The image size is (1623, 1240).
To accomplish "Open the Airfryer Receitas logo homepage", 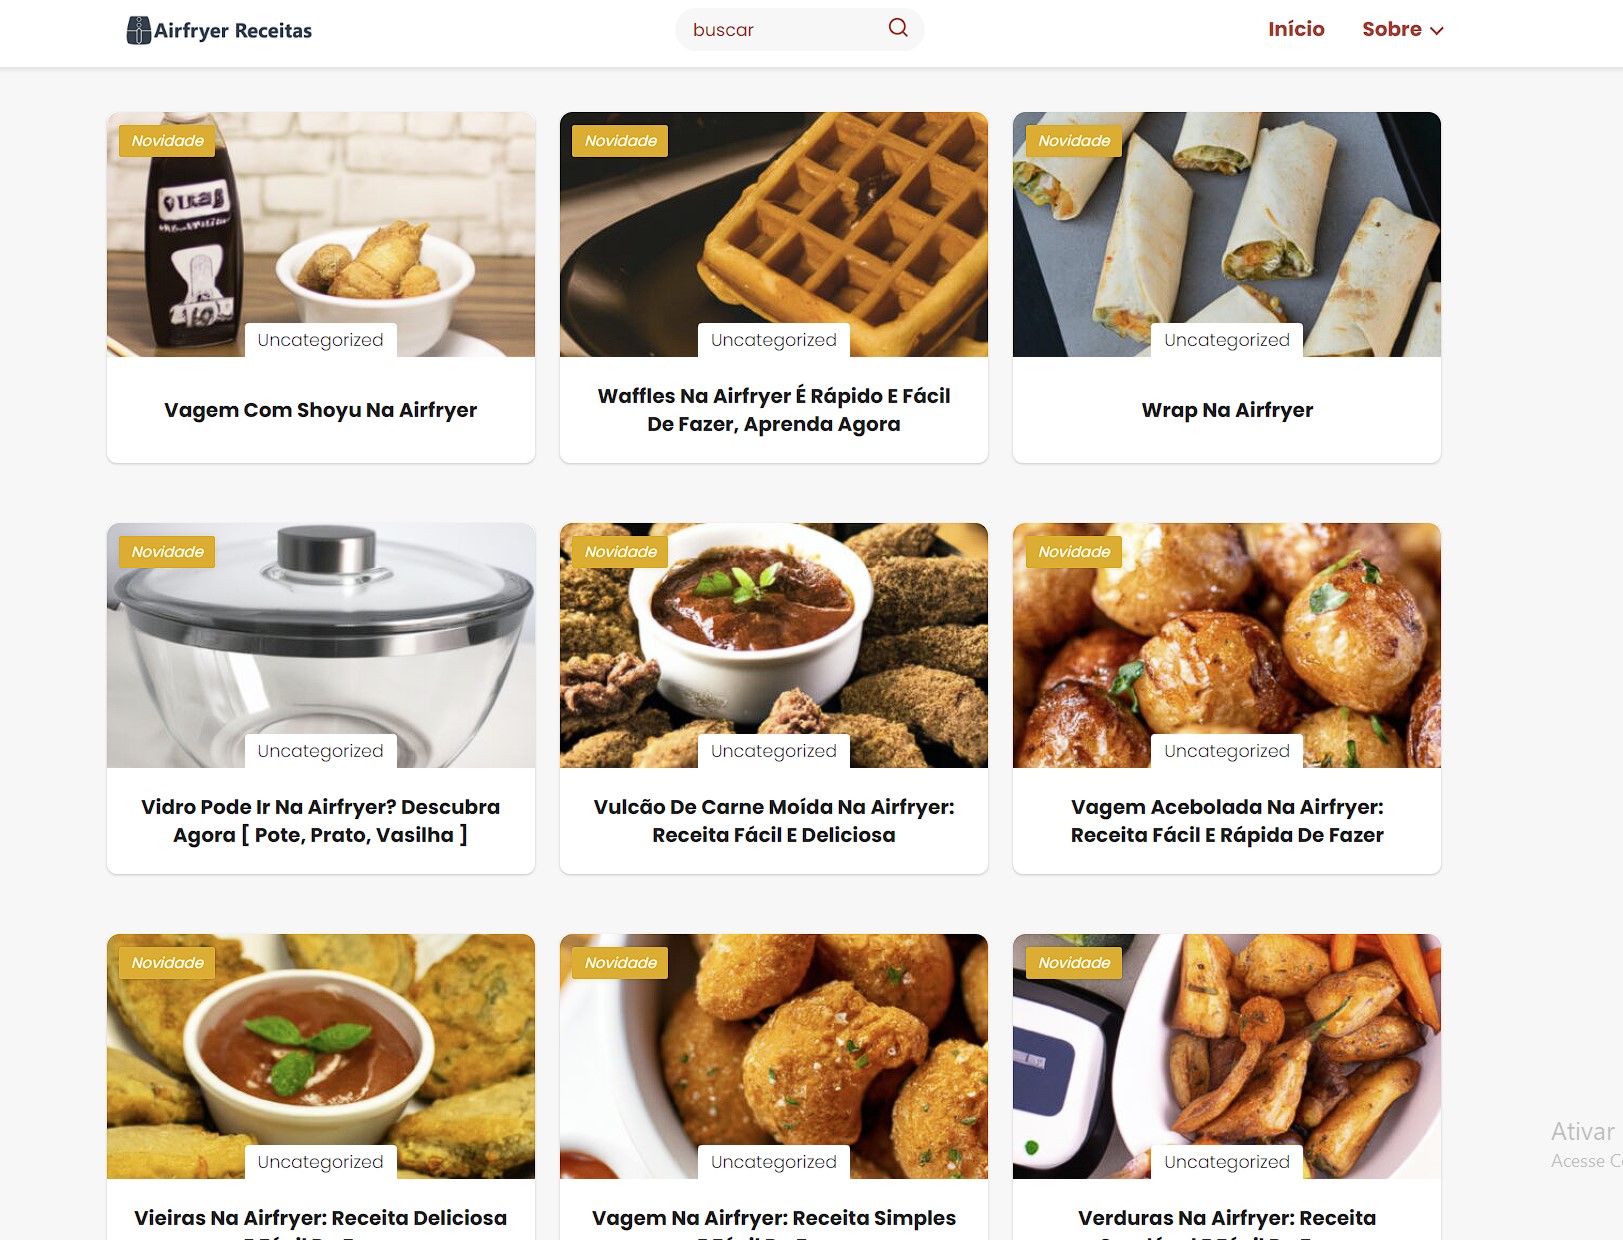I will point(219,30).
